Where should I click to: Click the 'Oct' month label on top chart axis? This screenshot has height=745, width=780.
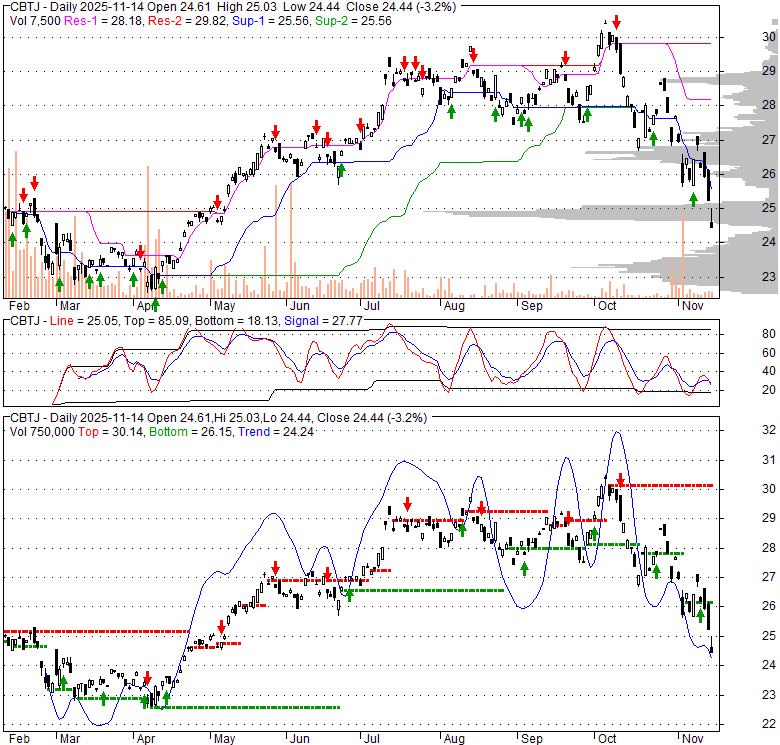click(607, 305)
